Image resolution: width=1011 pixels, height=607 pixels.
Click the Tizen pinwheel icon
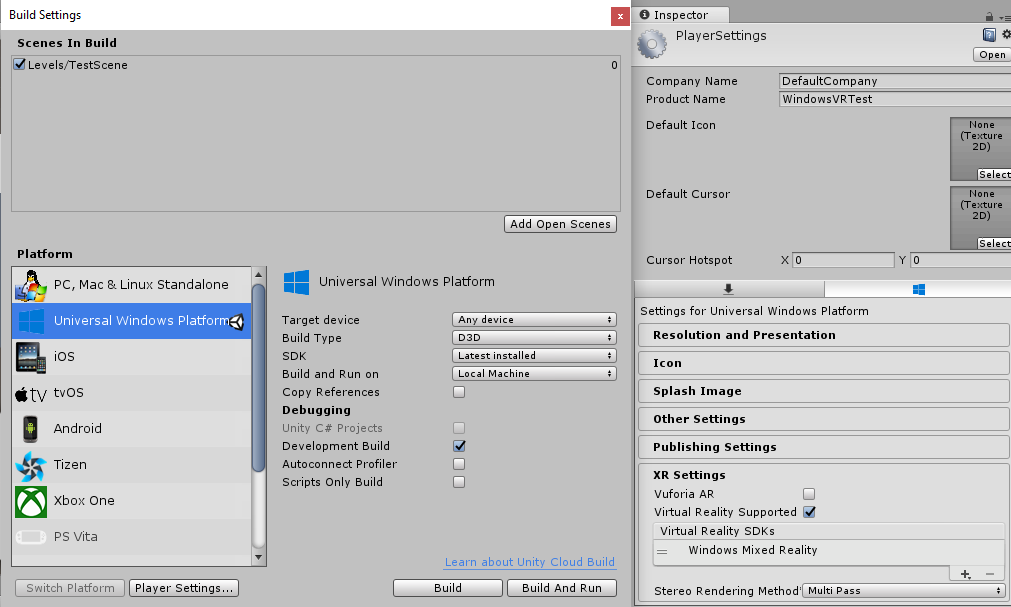point(30,466)
